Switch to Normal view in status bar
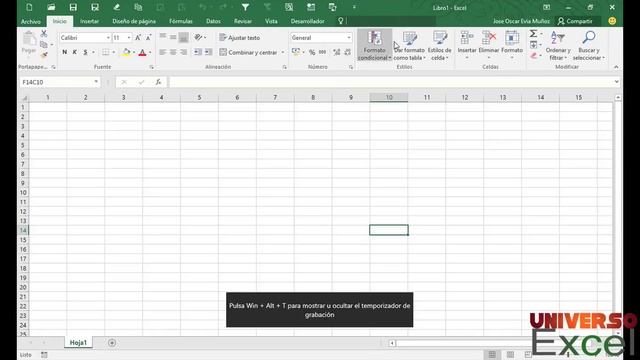The image size is (640, 360). point(492,355)
